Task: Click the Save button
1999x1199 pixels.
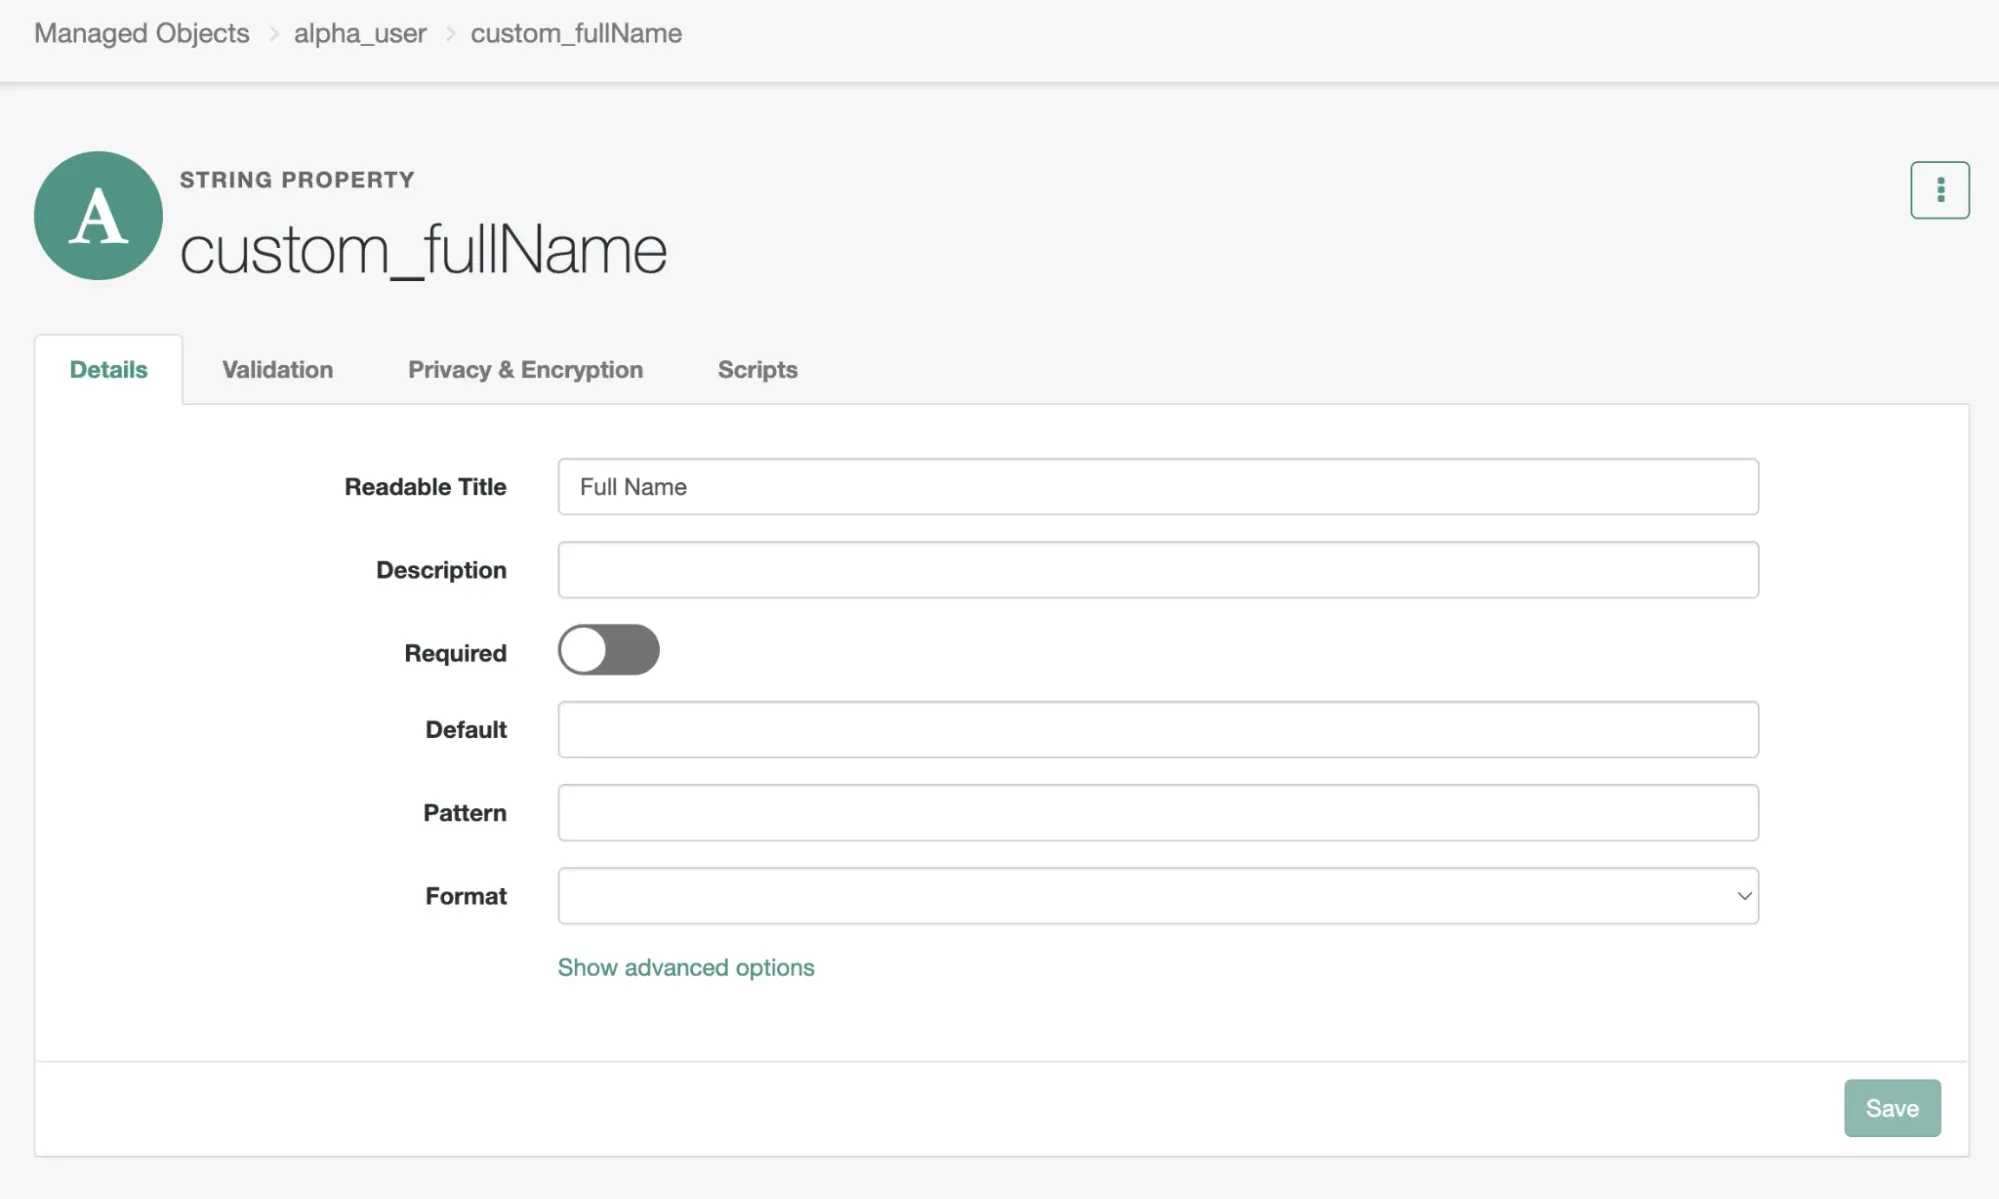Action: [1892, 1108]
